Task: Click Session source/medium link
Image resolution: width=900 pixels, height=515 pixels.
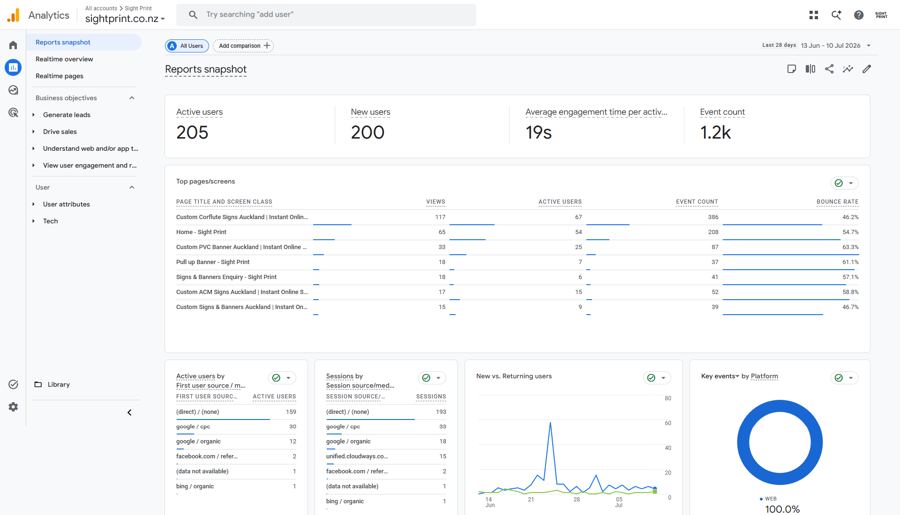Action: [360, 385]
